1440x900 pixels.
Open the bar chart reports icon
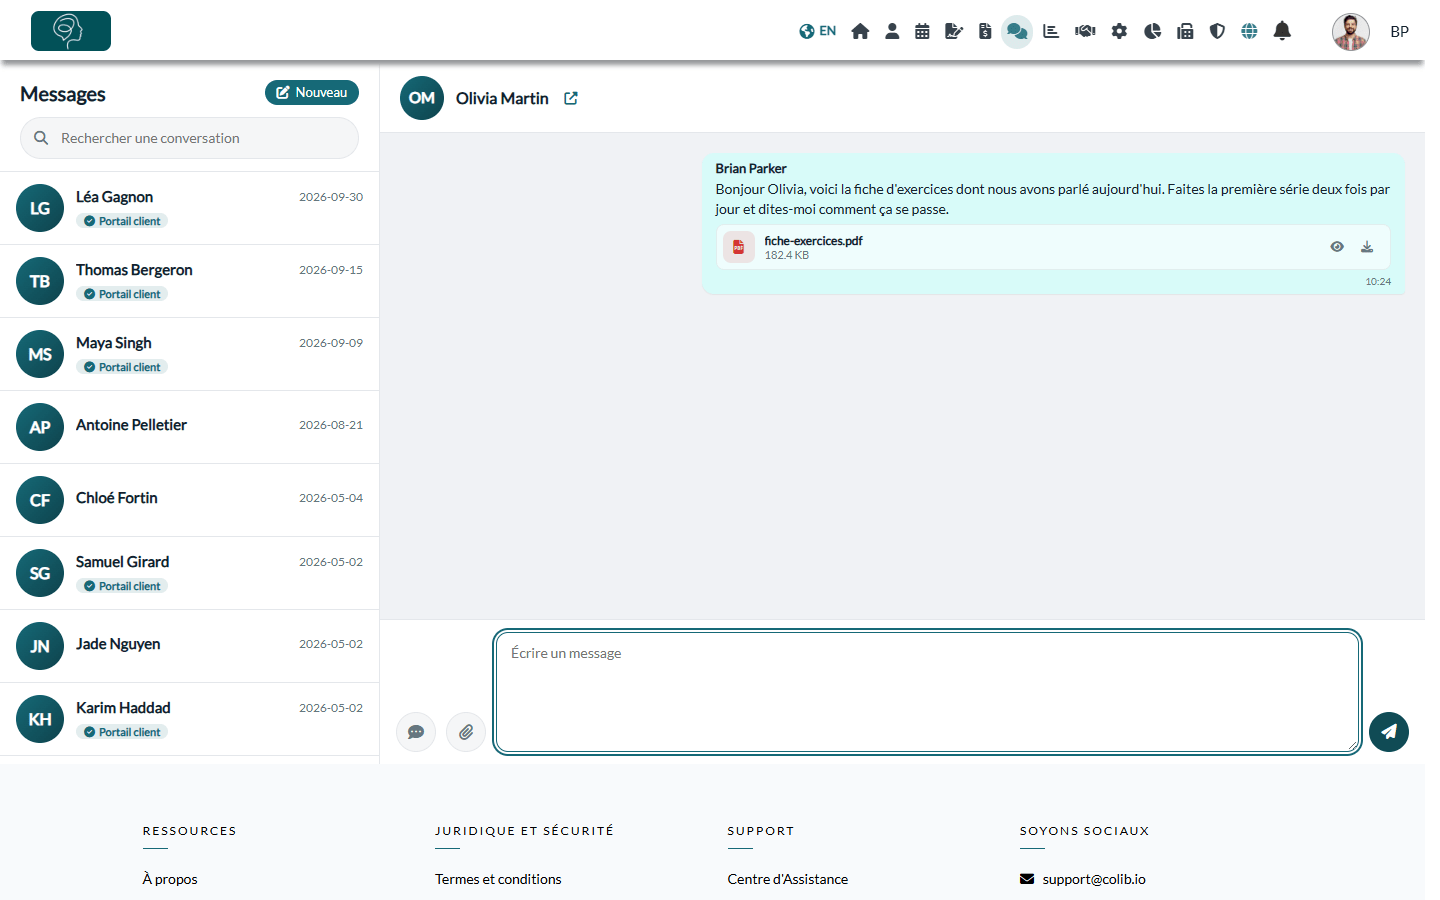(1051, 31)
